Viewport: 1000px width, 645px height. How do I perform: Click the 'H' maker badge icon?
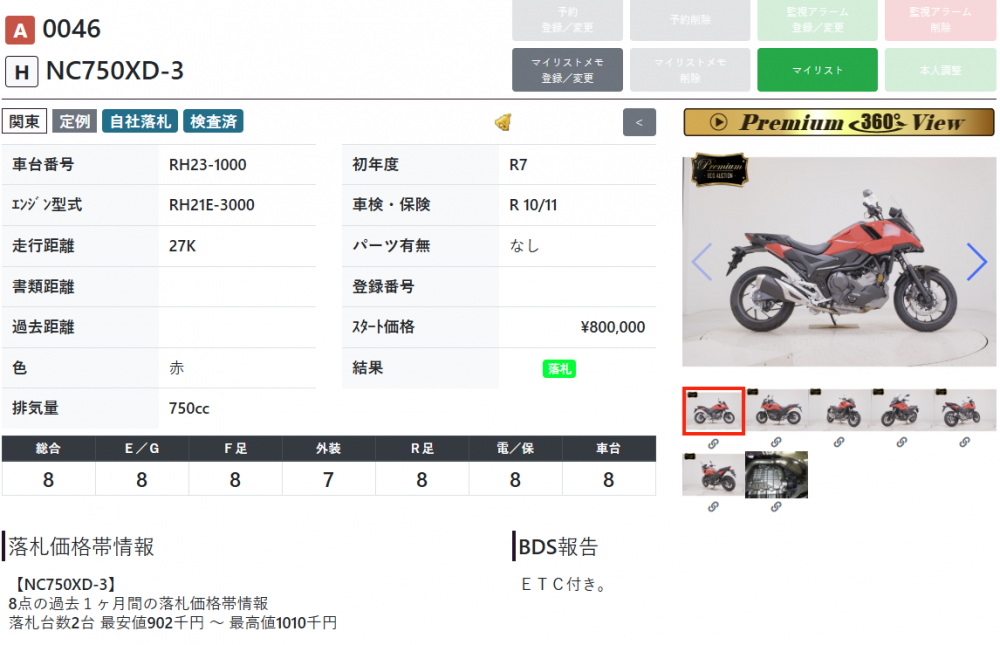pyautogui.click(x=21, y=72)
